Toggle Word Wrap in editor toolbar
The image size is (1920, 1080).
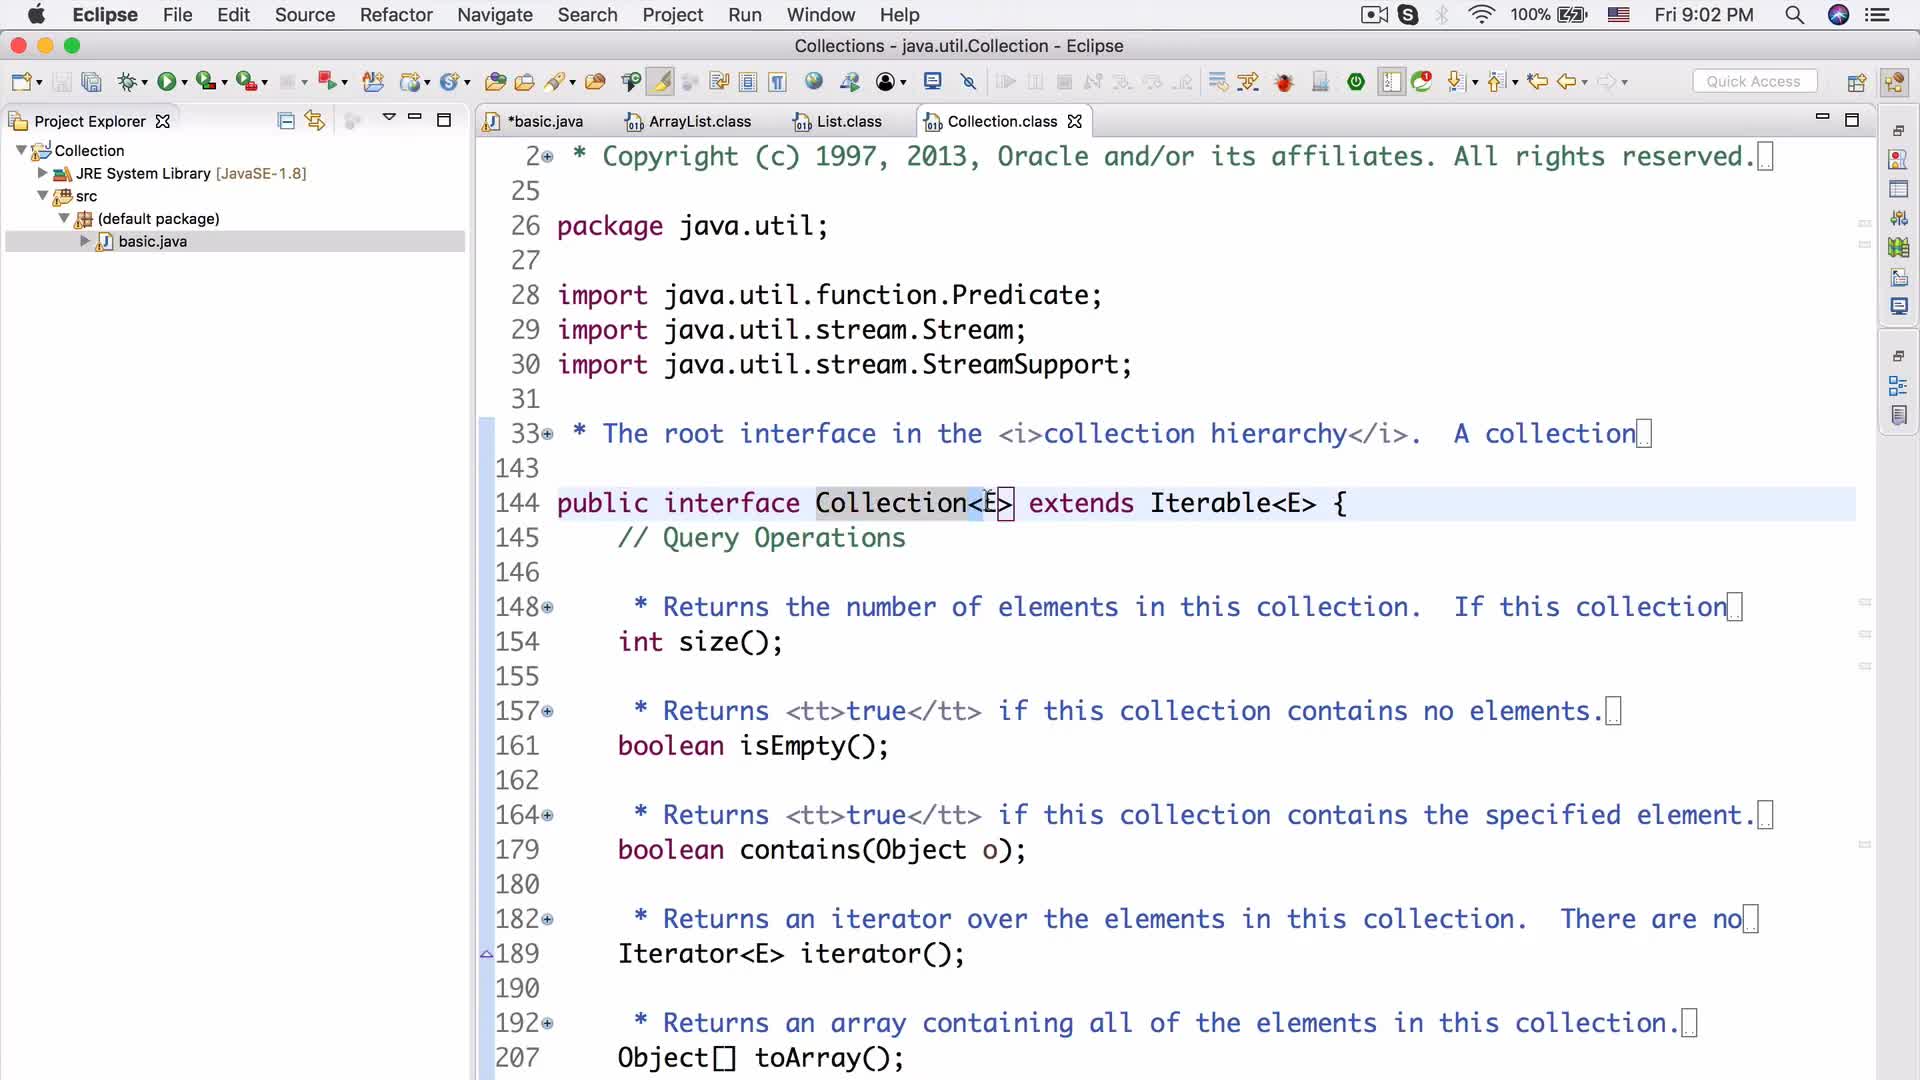pyautogui.click(x=719, y=82)
